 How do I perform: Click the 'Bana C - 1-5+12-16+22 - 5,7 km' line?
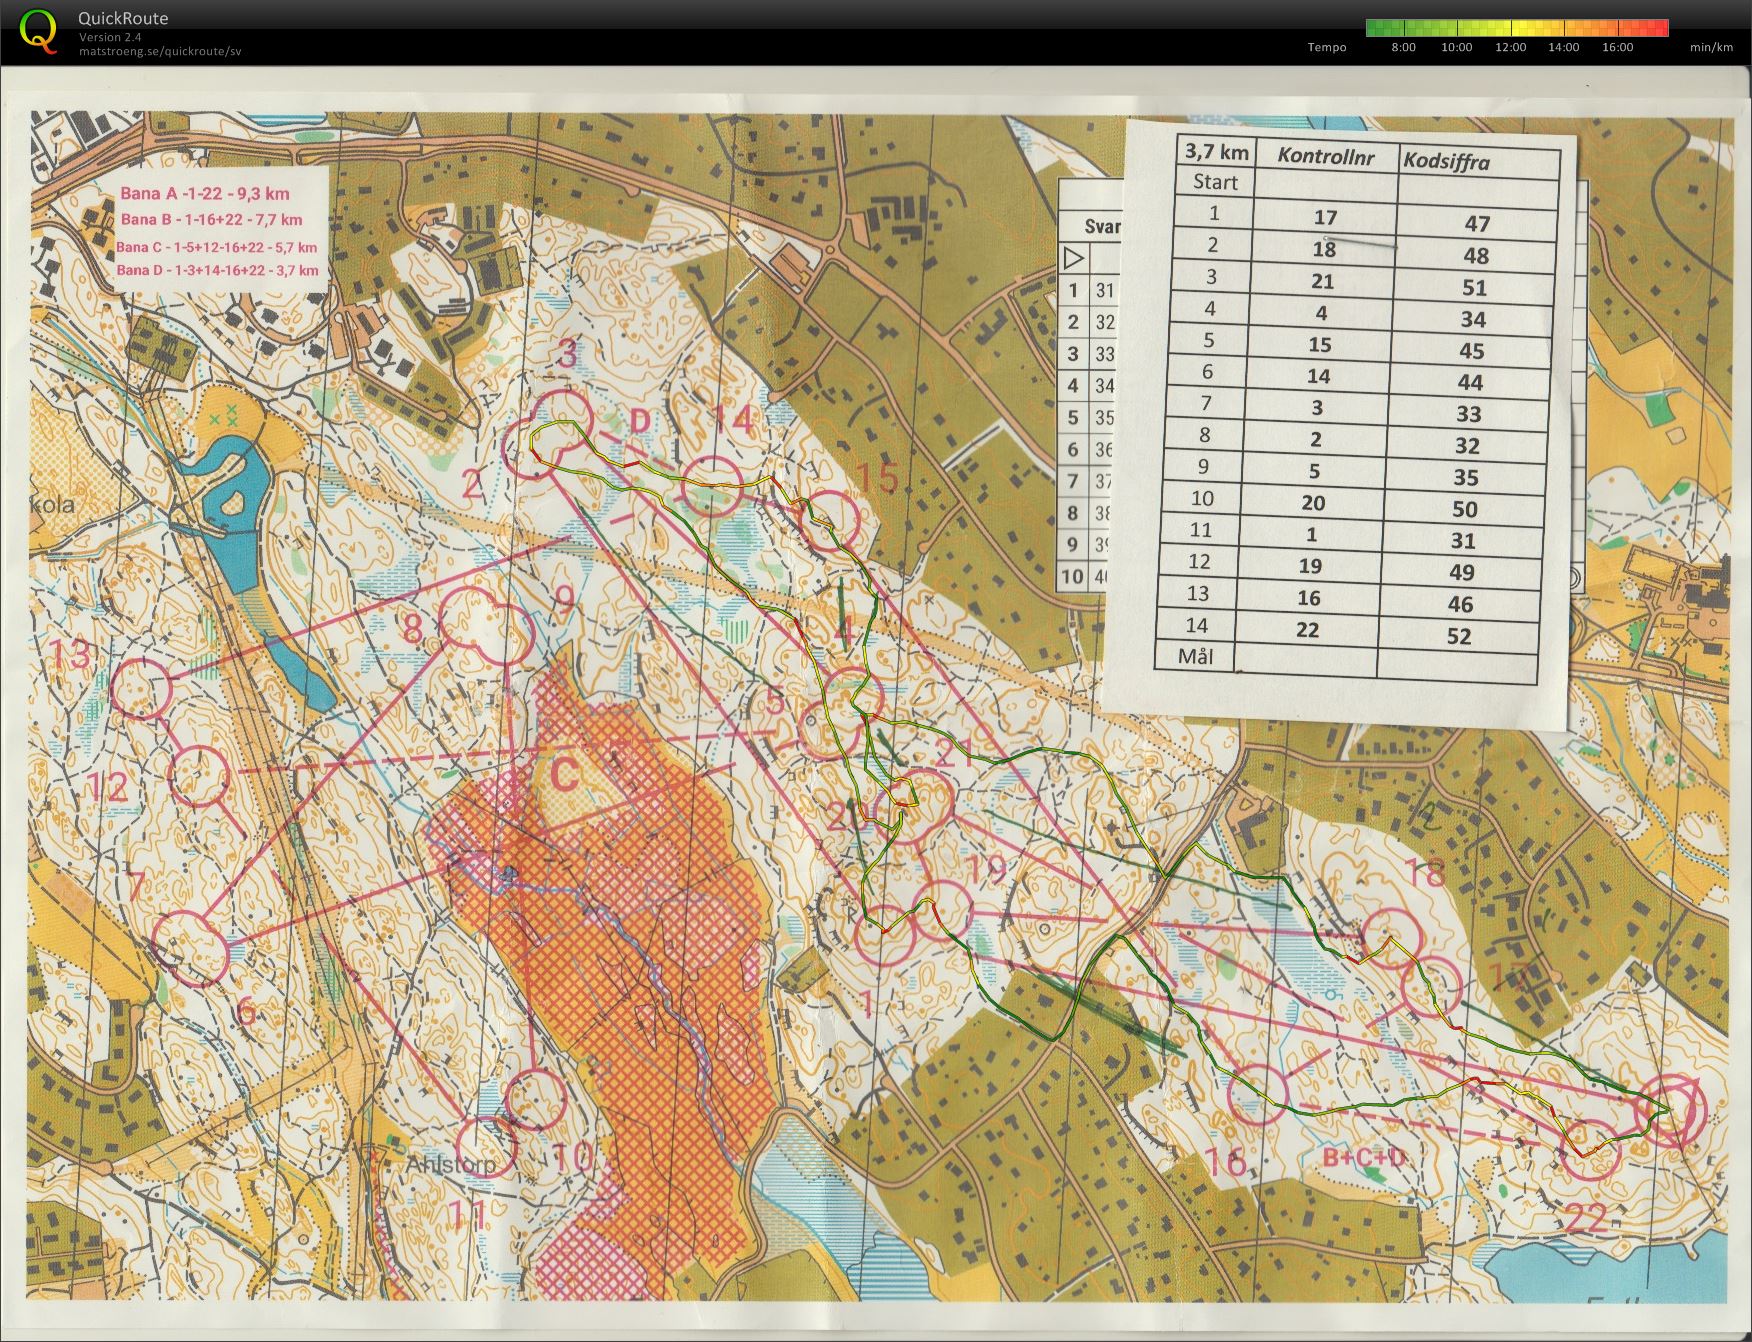(x=216, y=247)
